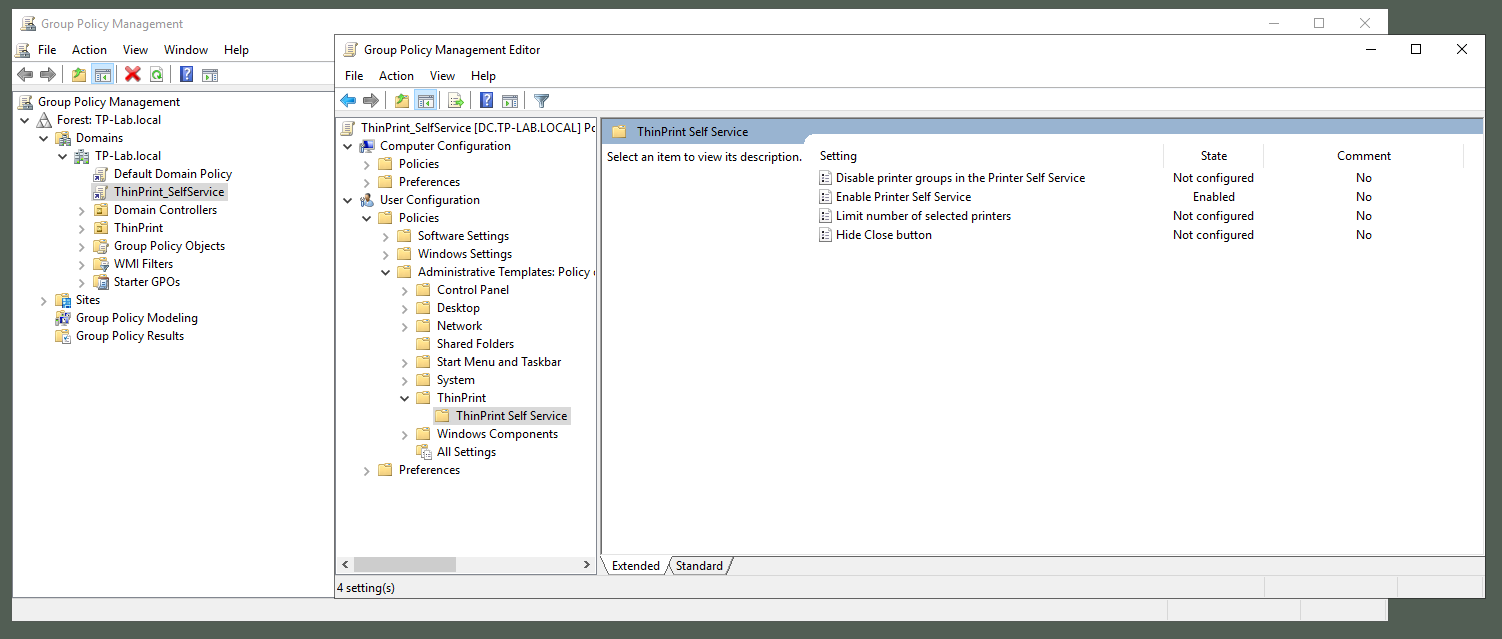This screenshot has height=639, width=1502.
Task: Open the Help menu in Group Policy Management Editor
Action: (483, 76)
